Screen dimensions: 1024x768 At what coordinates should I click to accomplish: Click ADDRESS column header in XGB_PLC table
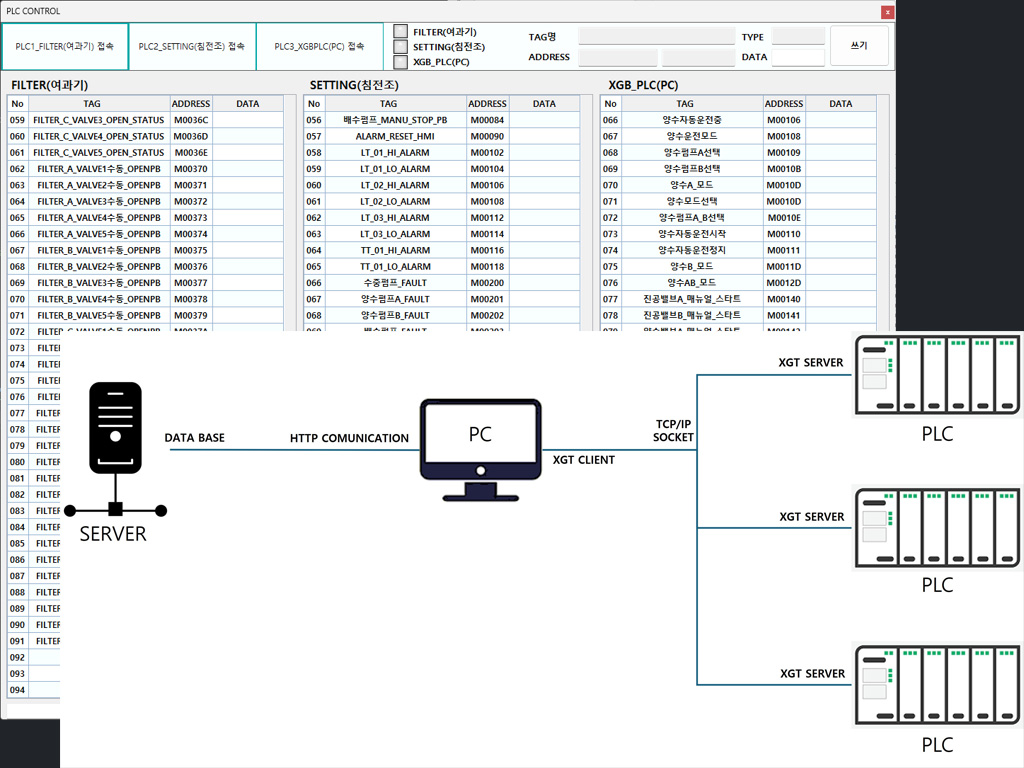coord(784,104)
